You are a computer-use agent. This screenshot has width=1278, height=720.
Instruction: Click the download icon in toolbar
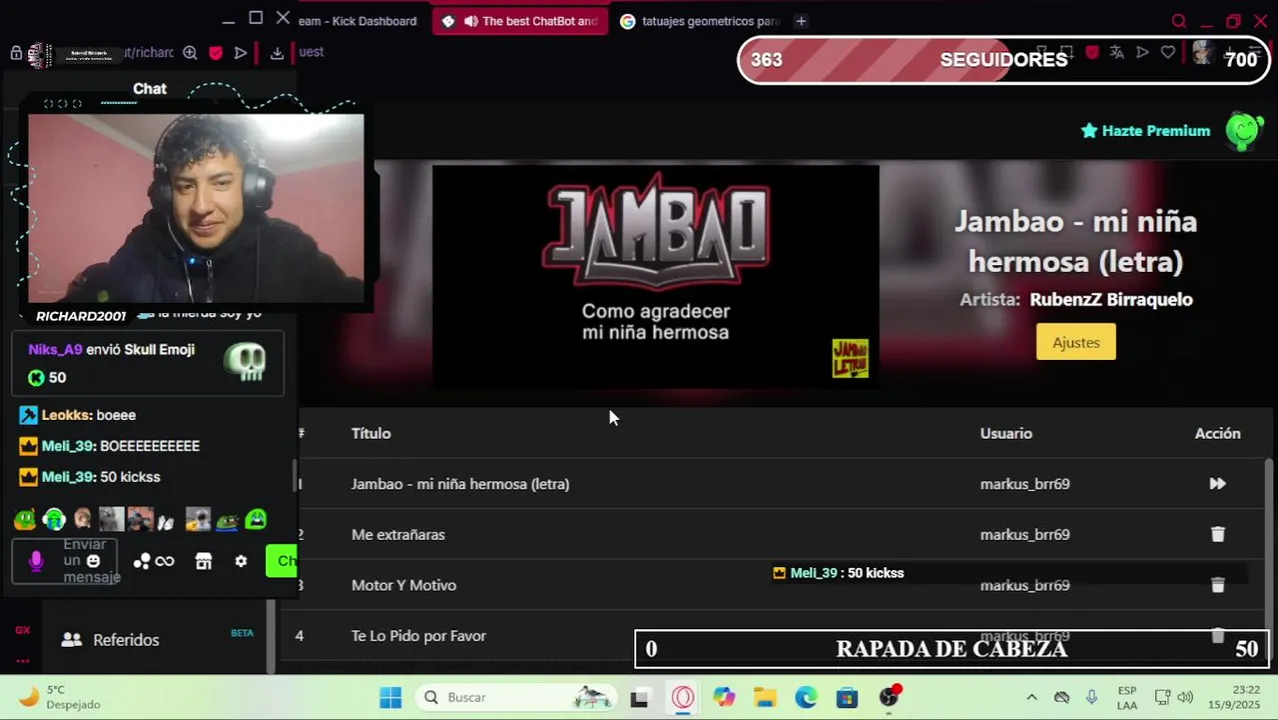pyautogui.click(x=277, y=53)
